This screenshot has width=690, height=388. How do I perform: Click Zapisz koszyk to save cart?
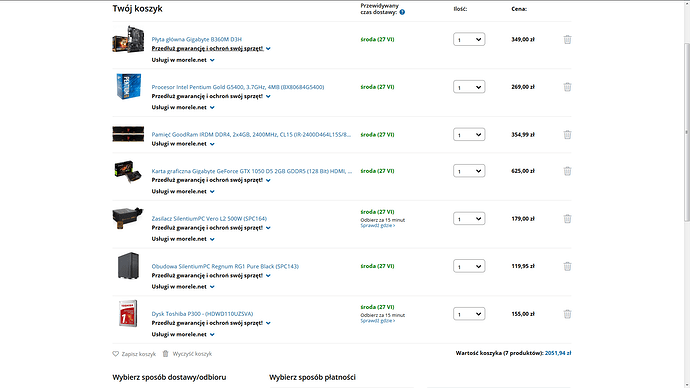pos(139,354)
